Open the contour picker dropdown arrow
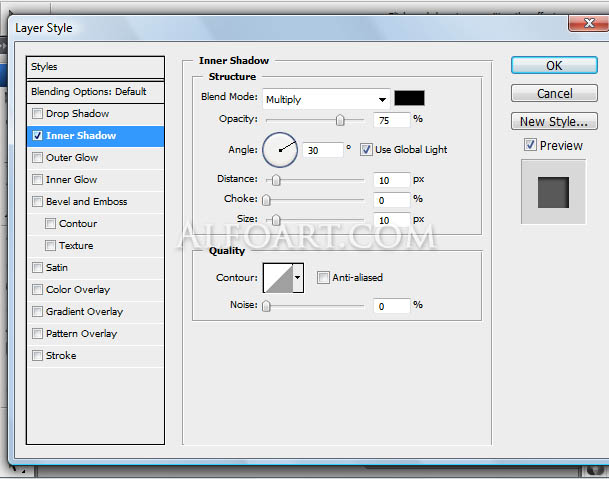The image size is (609, 479). coord(298,277)
